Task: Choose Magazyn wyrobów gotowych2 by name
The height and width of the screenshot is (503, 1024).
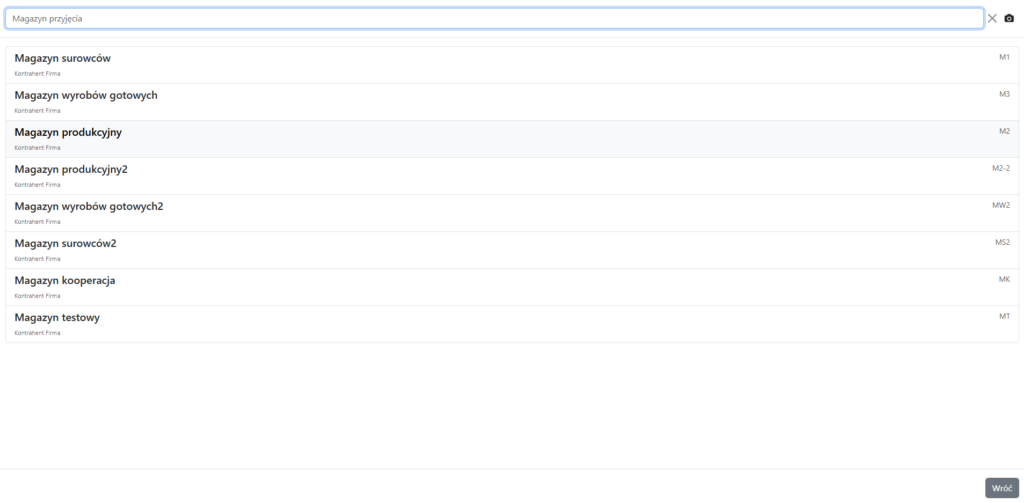Action: tap(89, 206)
